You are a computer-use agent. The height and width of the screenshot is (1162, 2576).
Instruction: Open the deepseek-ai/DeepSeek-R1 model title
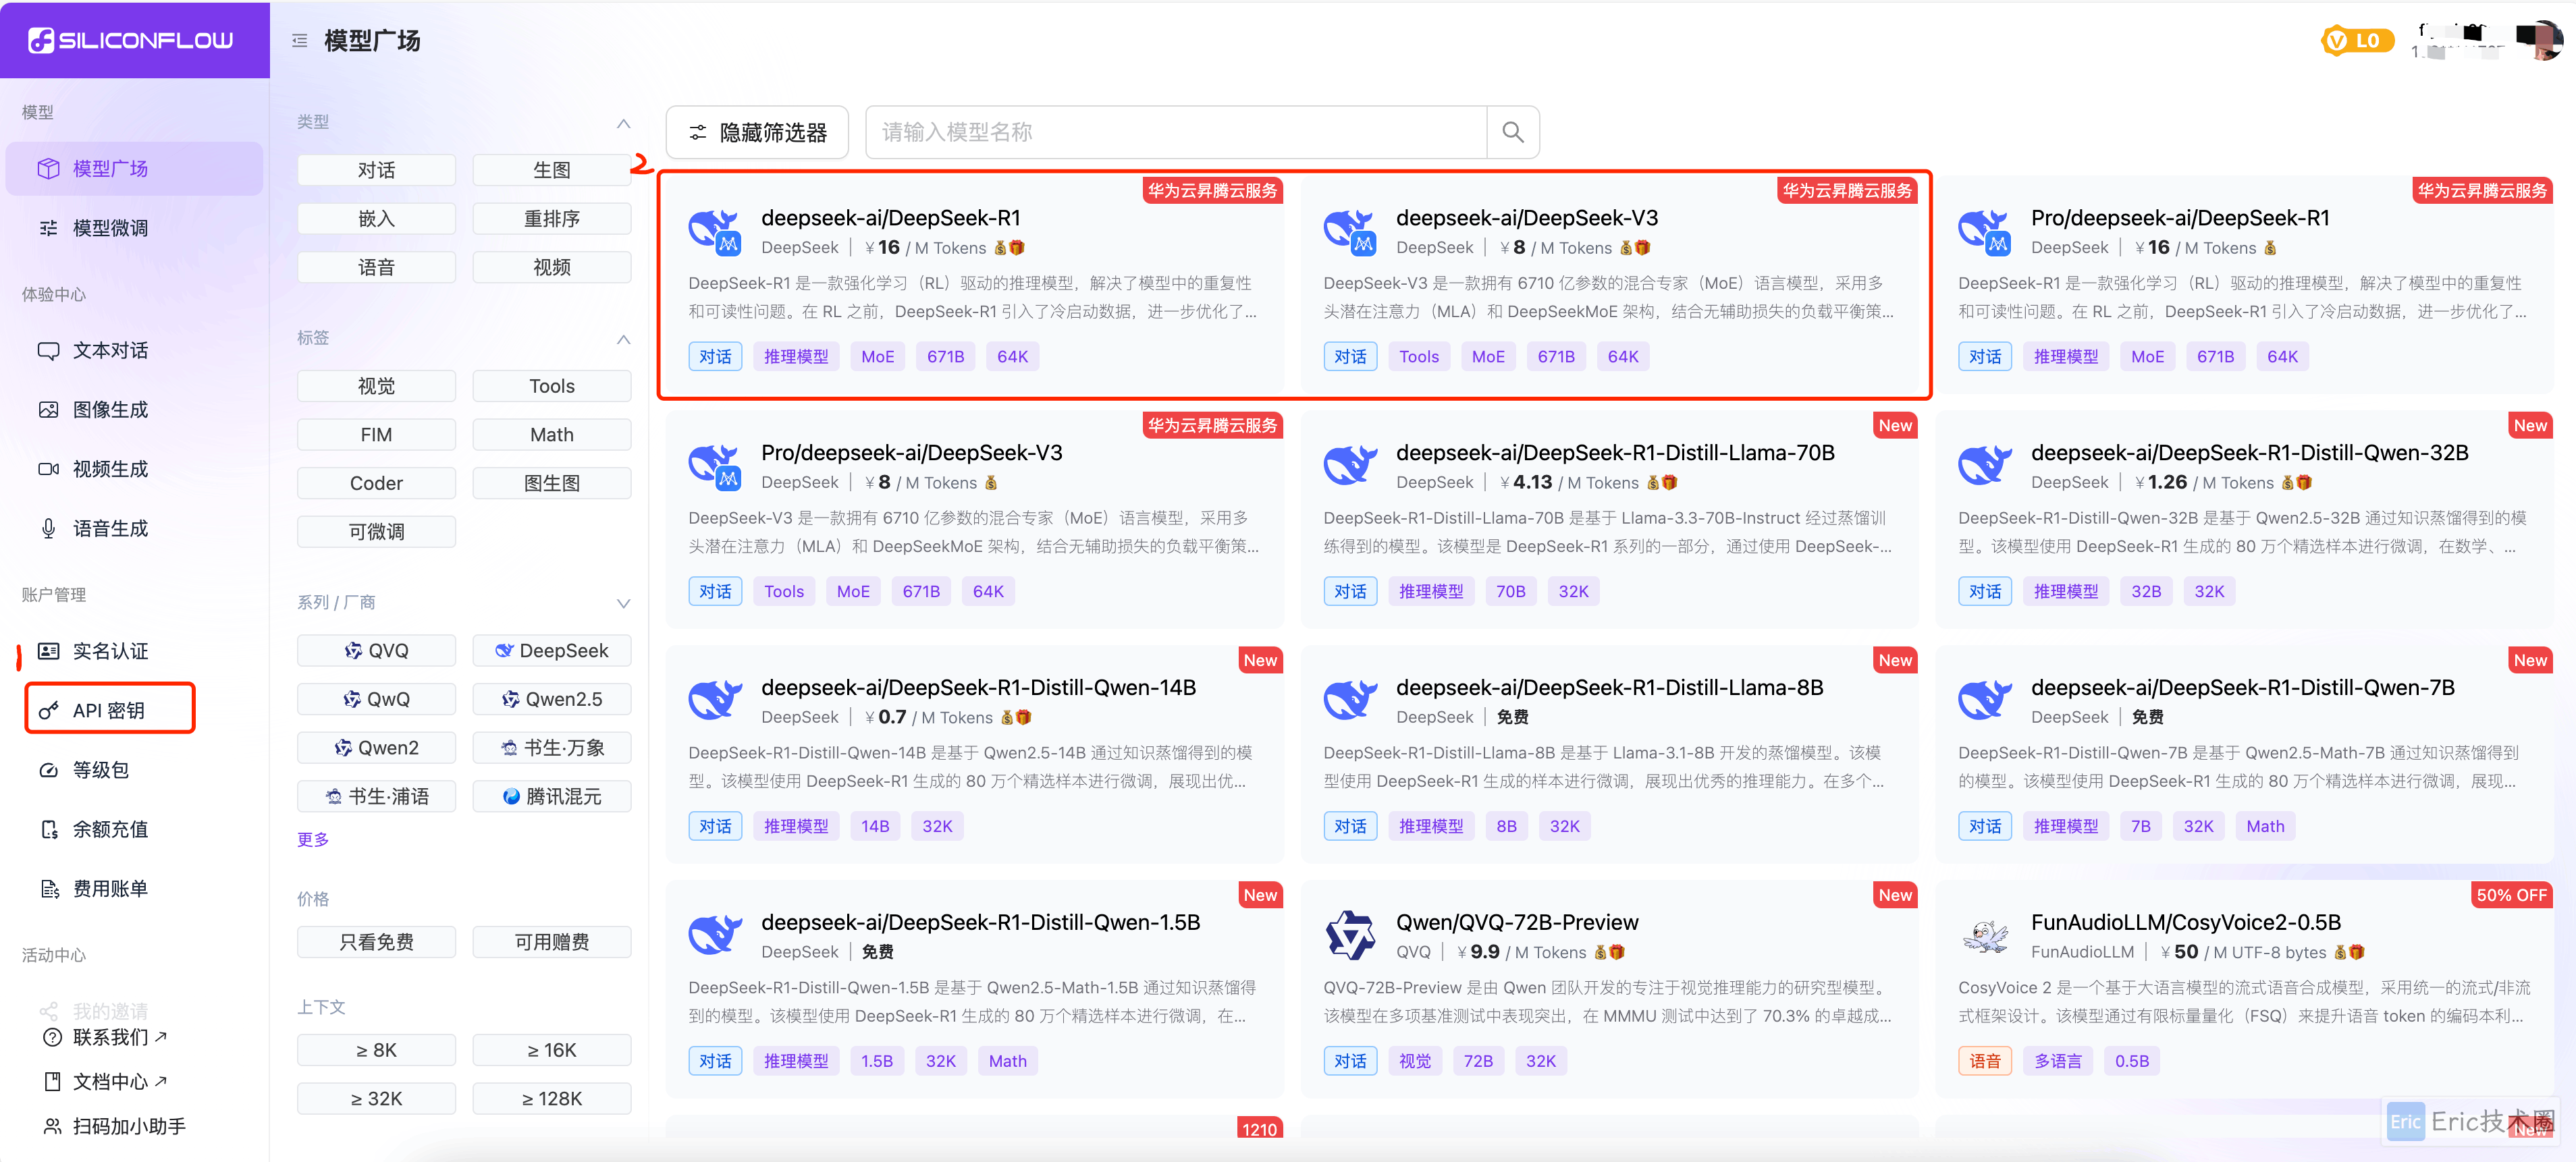point(890,218)
